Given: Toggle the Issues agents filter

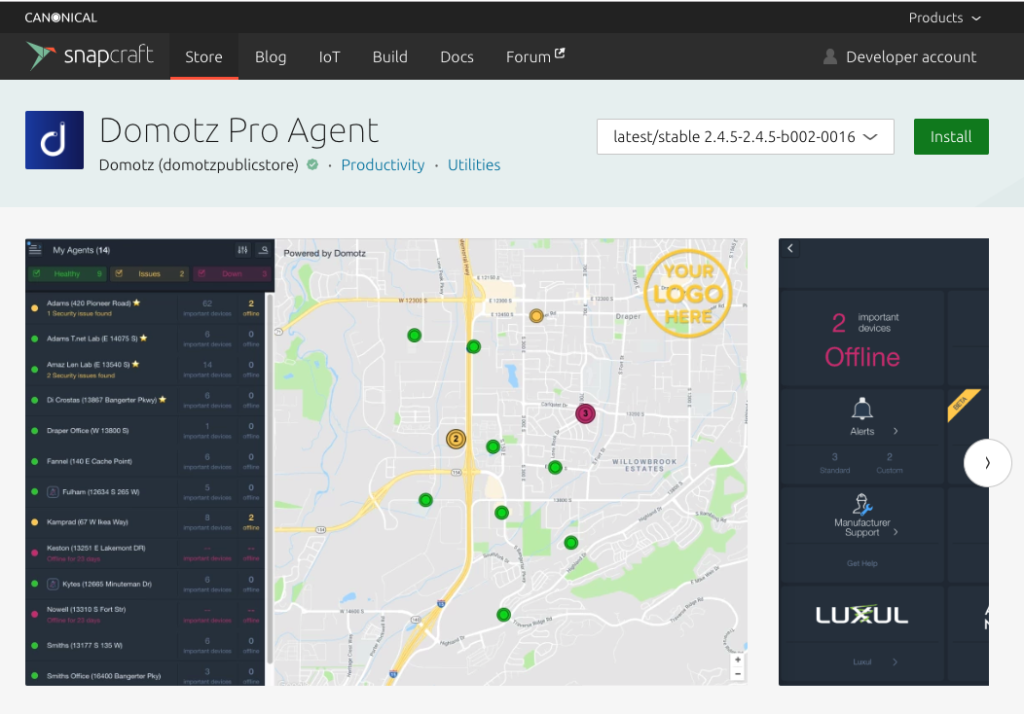Looking at the screenshot, I should coord(147,272).
